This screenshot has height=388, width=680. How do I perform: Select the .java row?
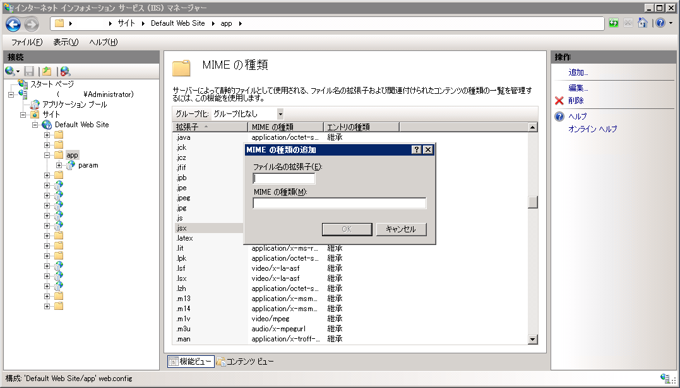coord(350,137)
